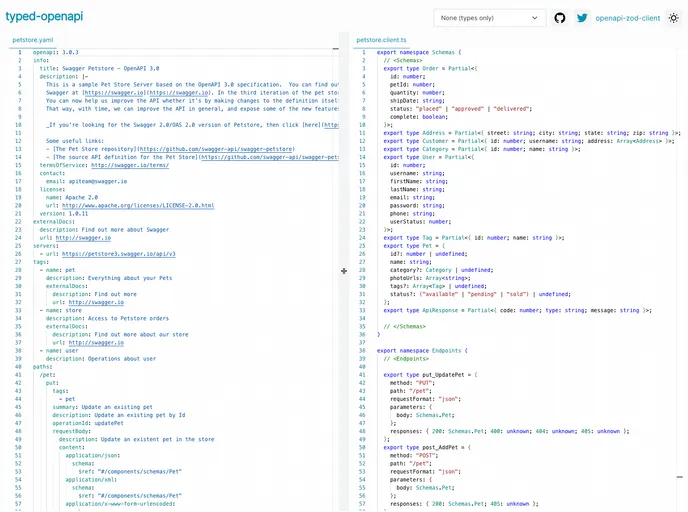Click 'export type Order = Partial<{' line

point(430,68)
